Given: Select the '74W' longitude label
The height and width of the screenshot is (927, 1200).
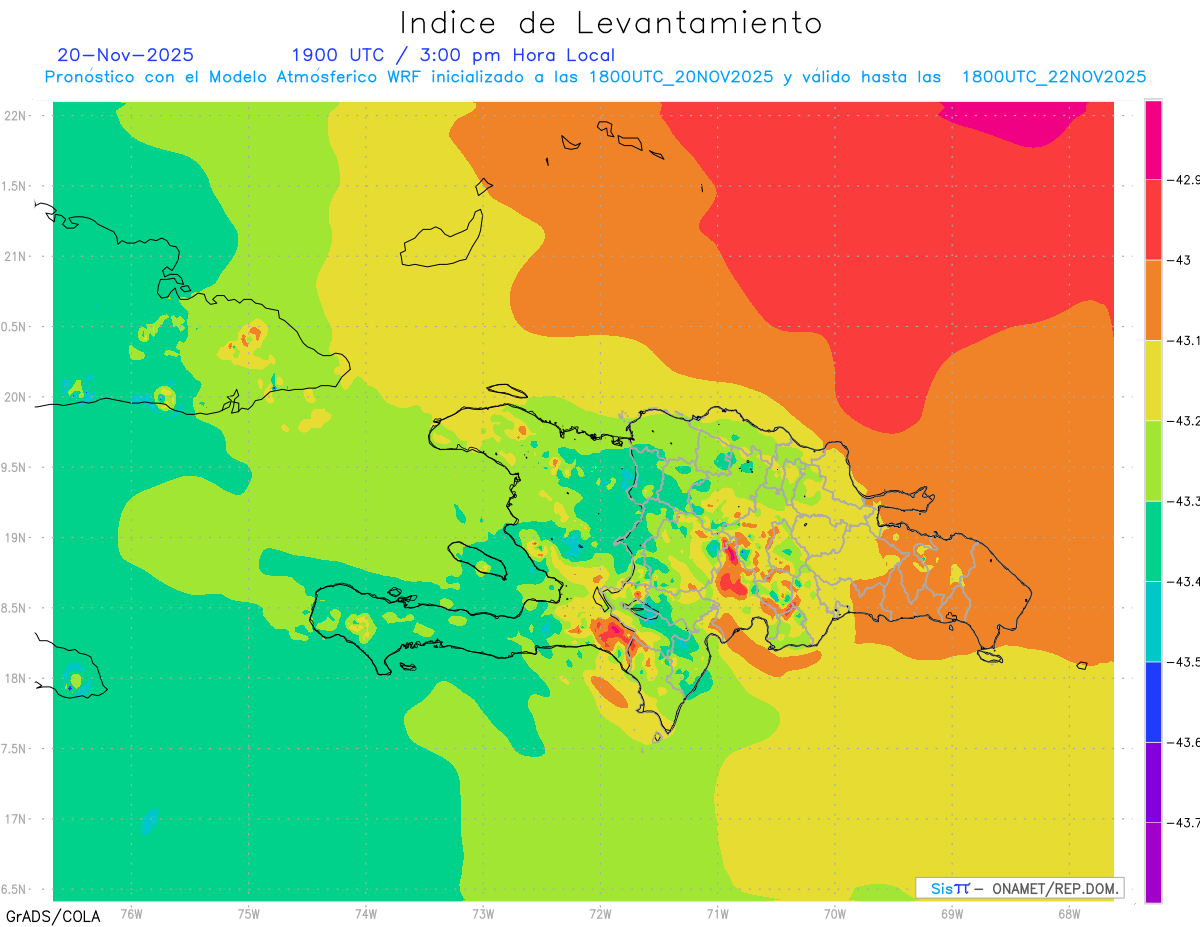Looking at the screenshot, I should (x=366, y=914).
